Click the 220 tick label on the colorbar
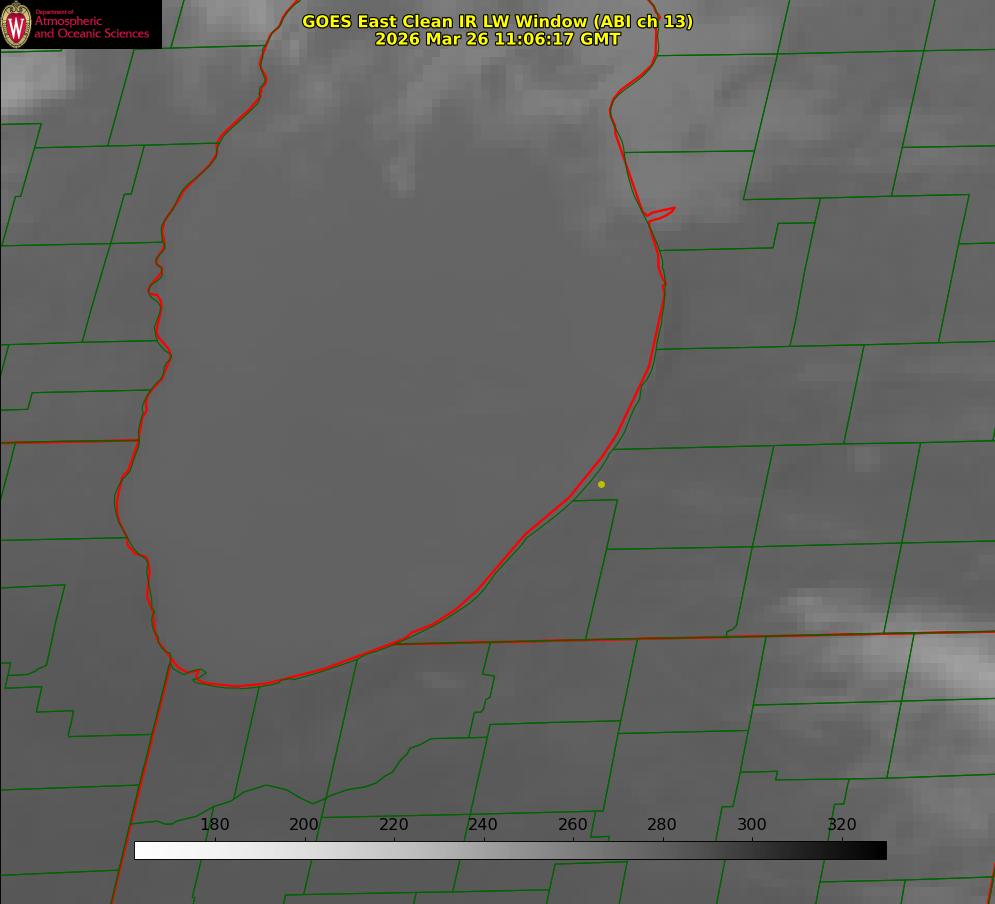Viewport: 995px width, 904px height. [393, 825]
